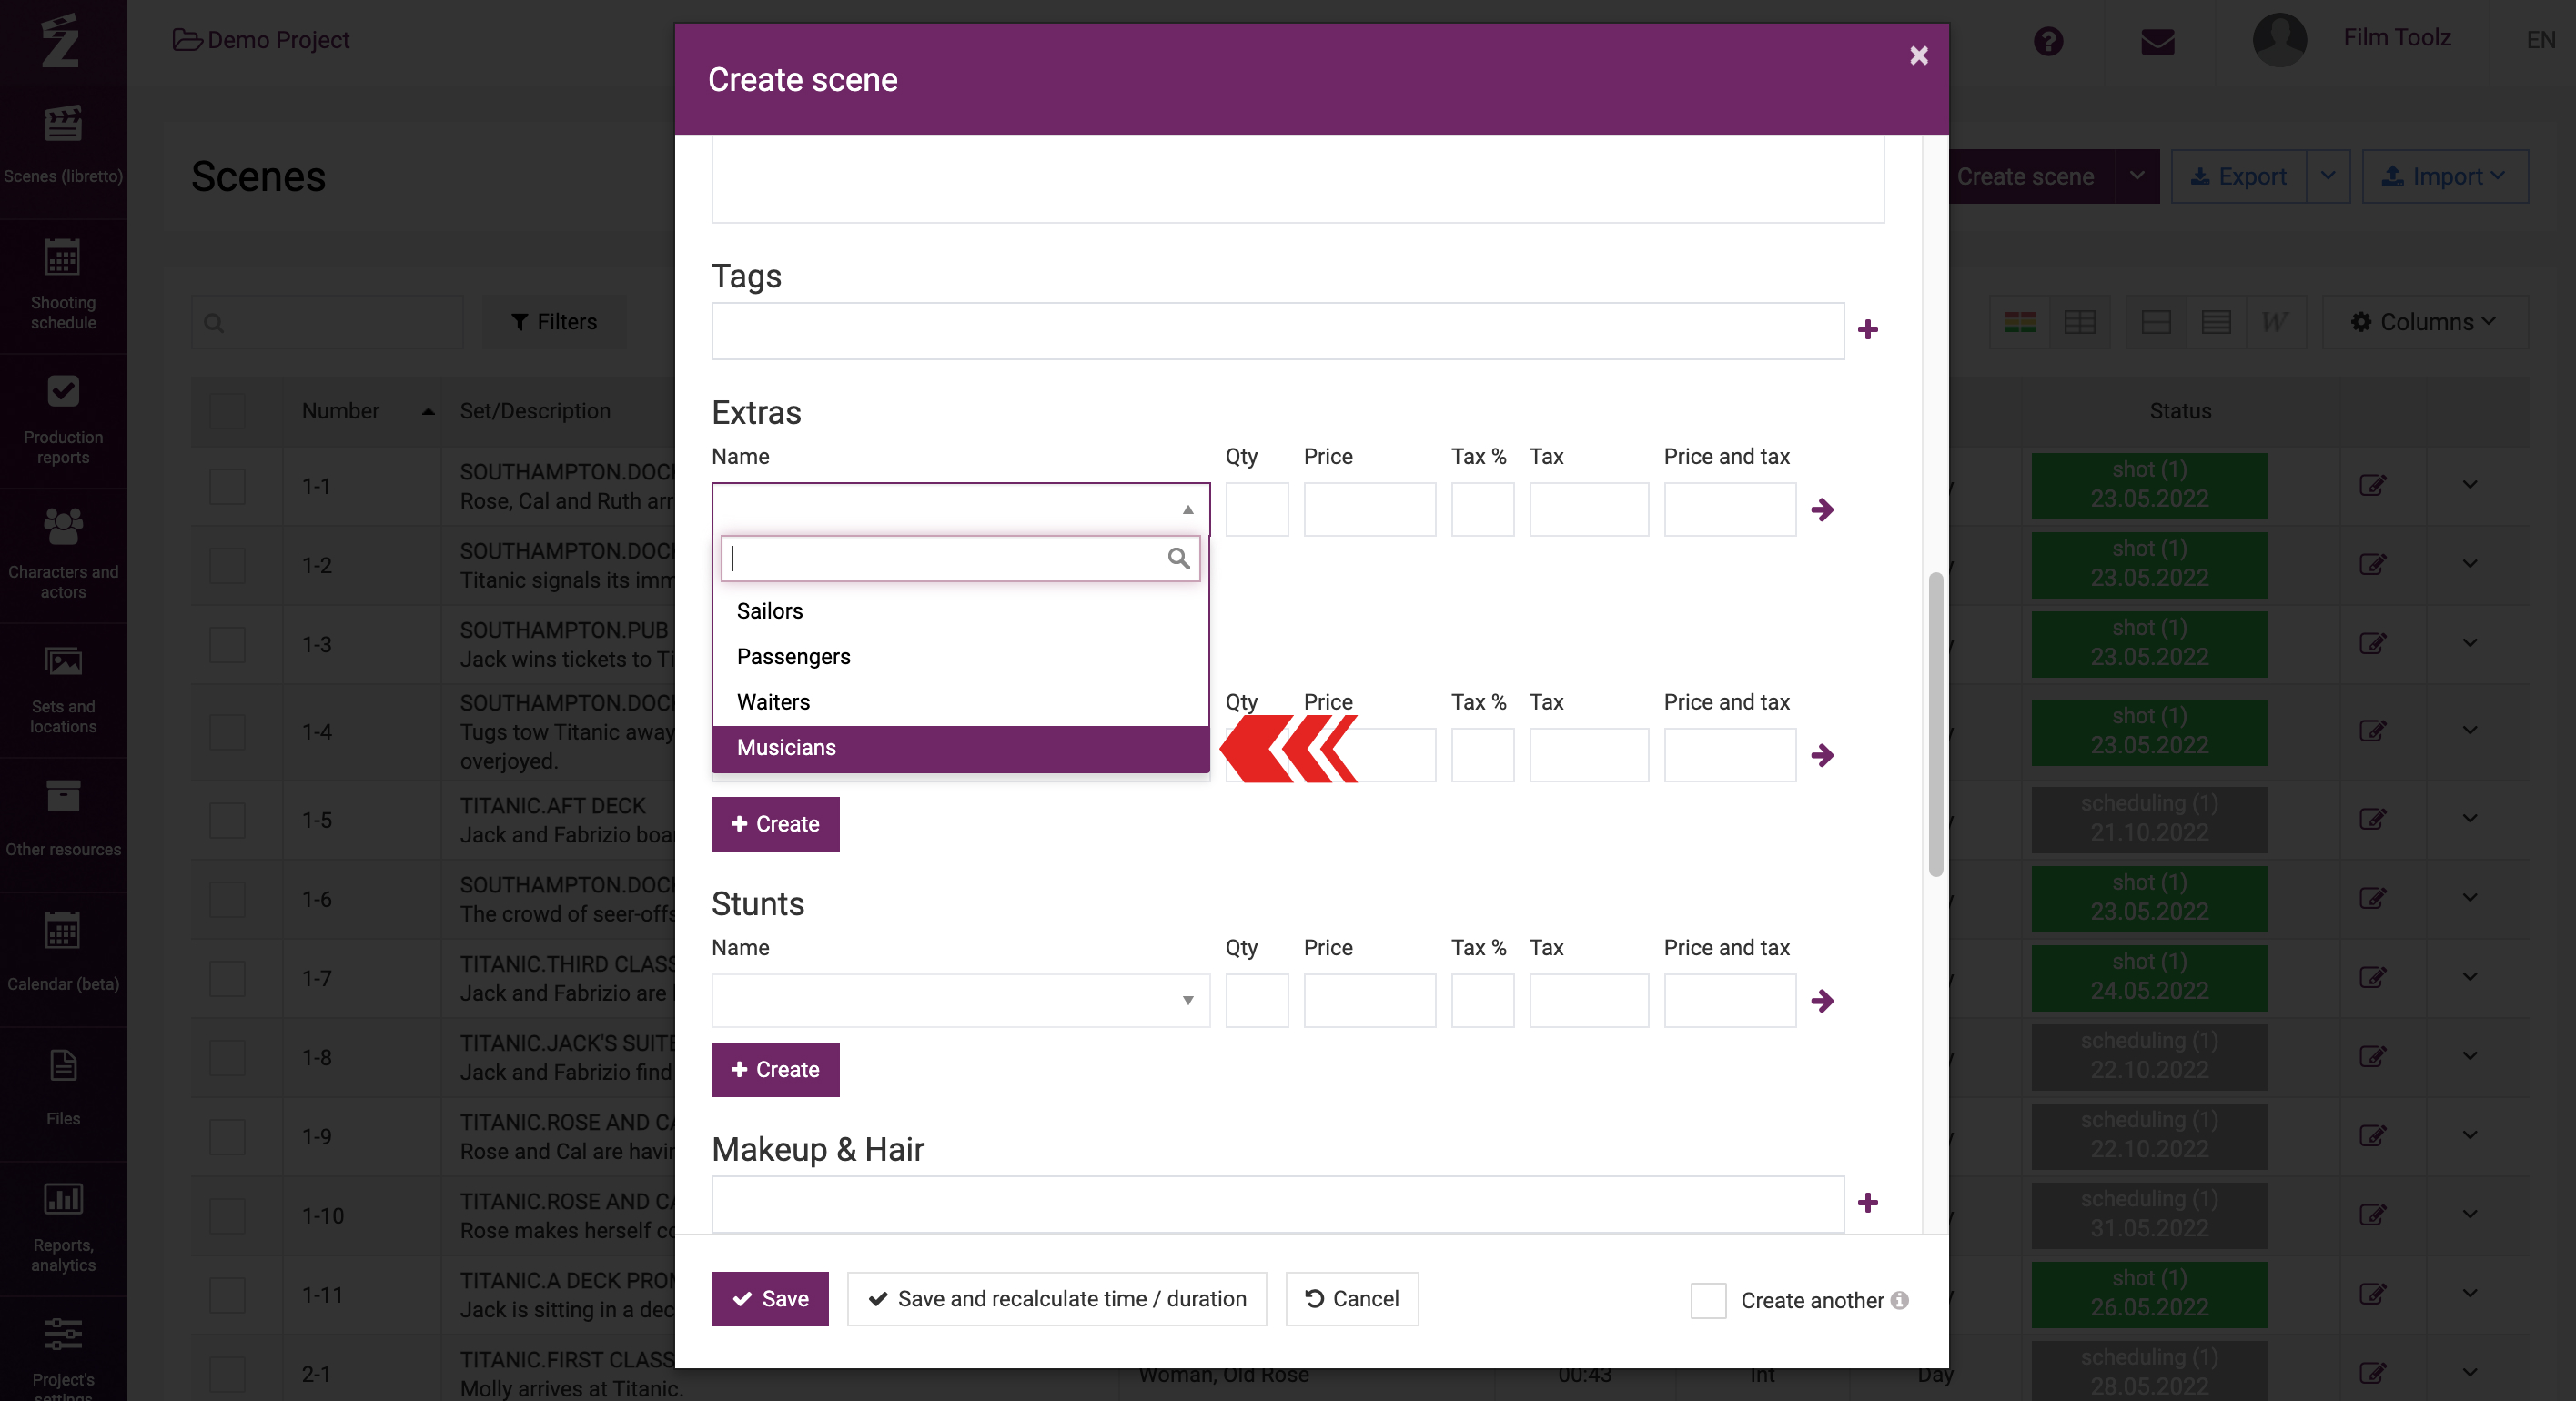Click the arrow icon next to Extras row
This screenshot has width=2576, height=1401.
[1822, 510]
